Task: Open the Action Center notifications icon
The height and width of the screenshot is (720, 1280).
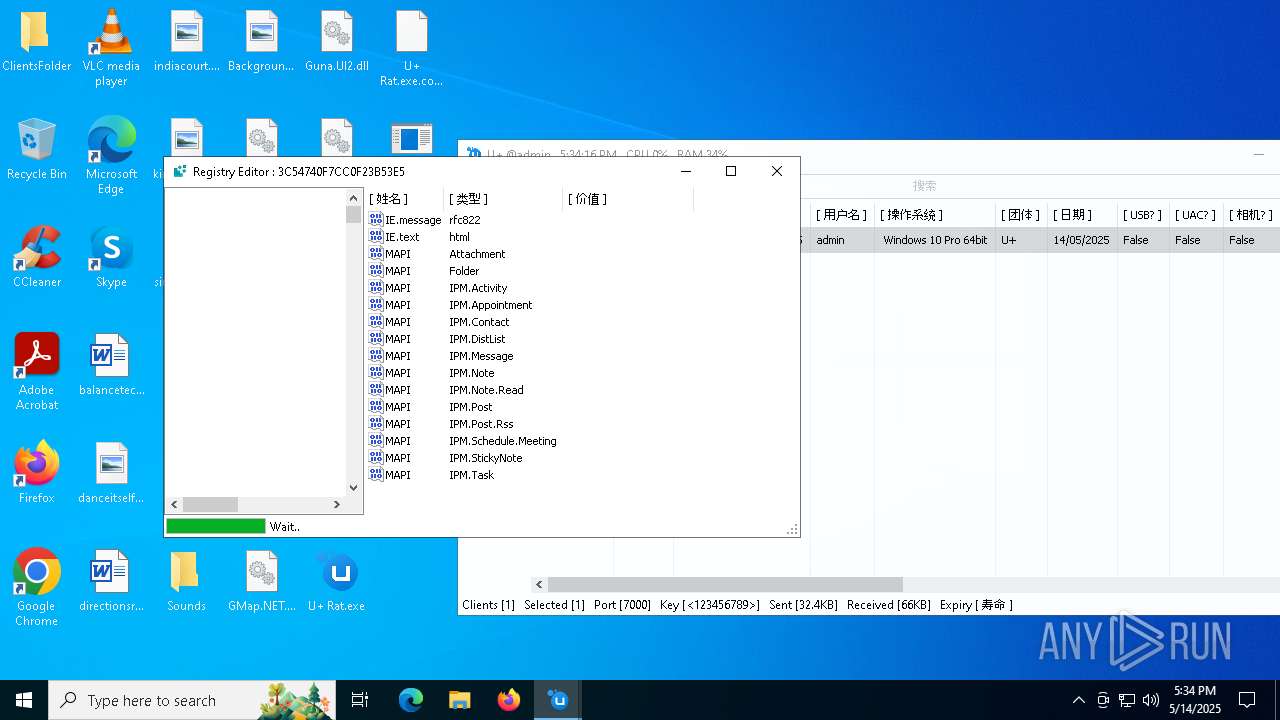Action: pos(1247,700)
